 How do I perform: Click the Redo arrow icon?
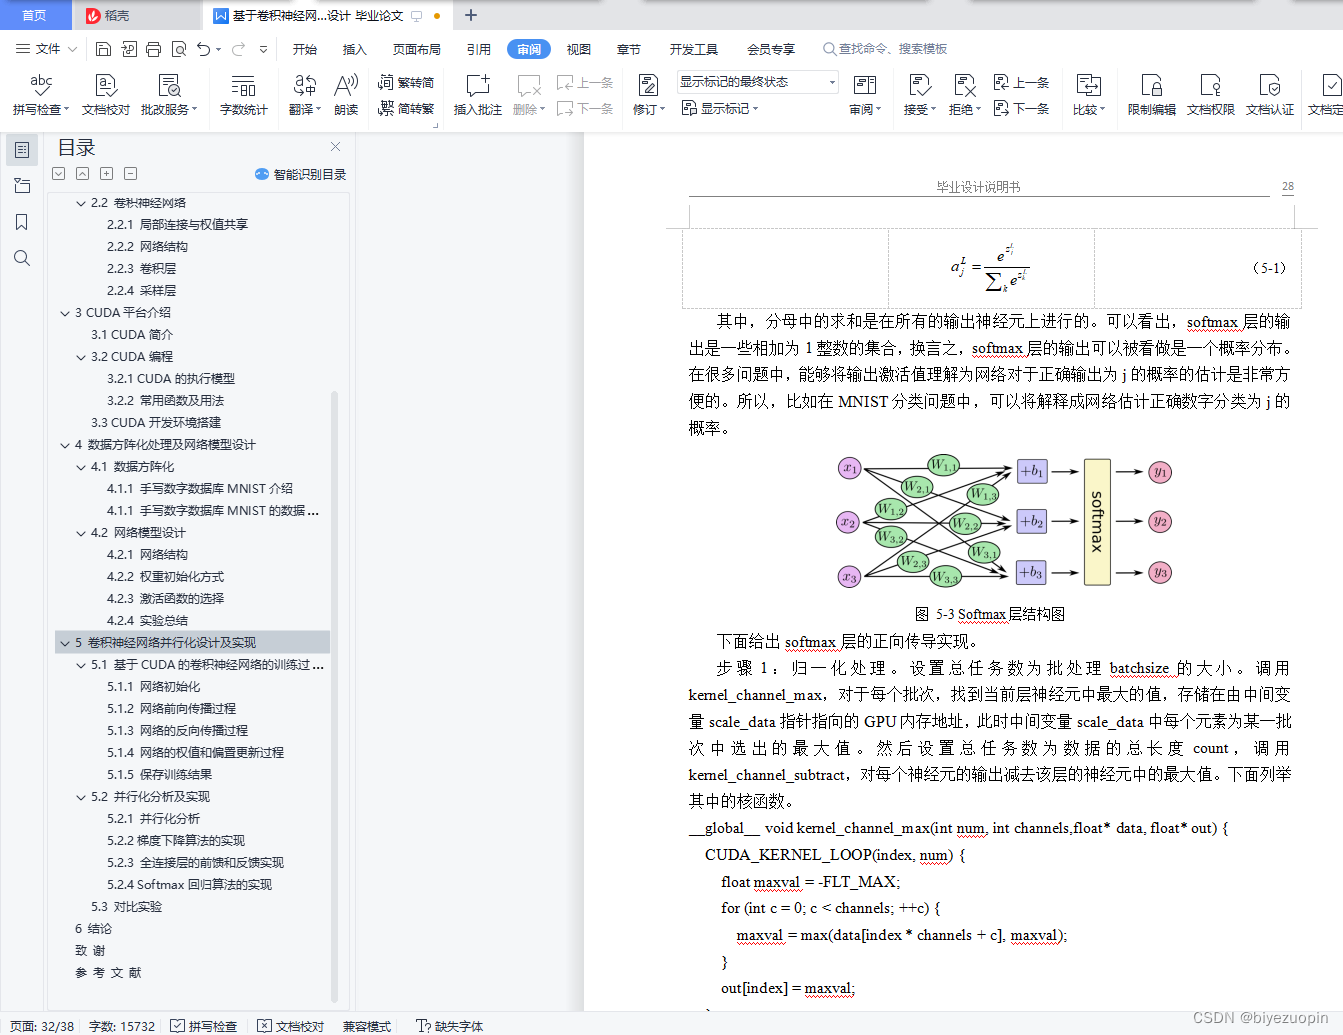(x=238, y=49)
